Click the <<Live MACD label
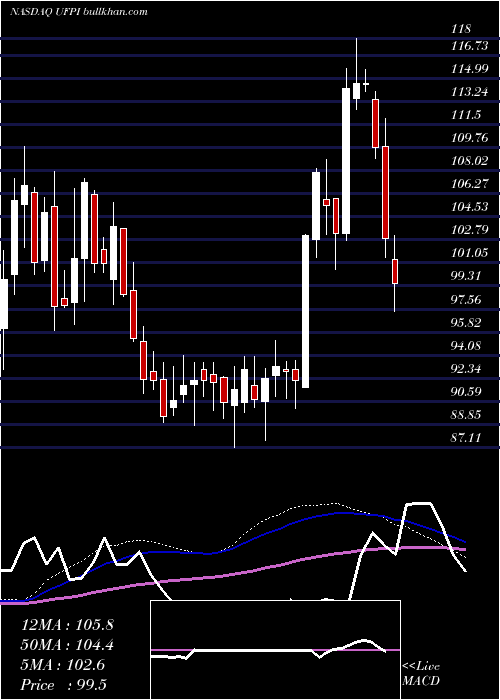This screenshot has width=500, height=700. point(421,674)
